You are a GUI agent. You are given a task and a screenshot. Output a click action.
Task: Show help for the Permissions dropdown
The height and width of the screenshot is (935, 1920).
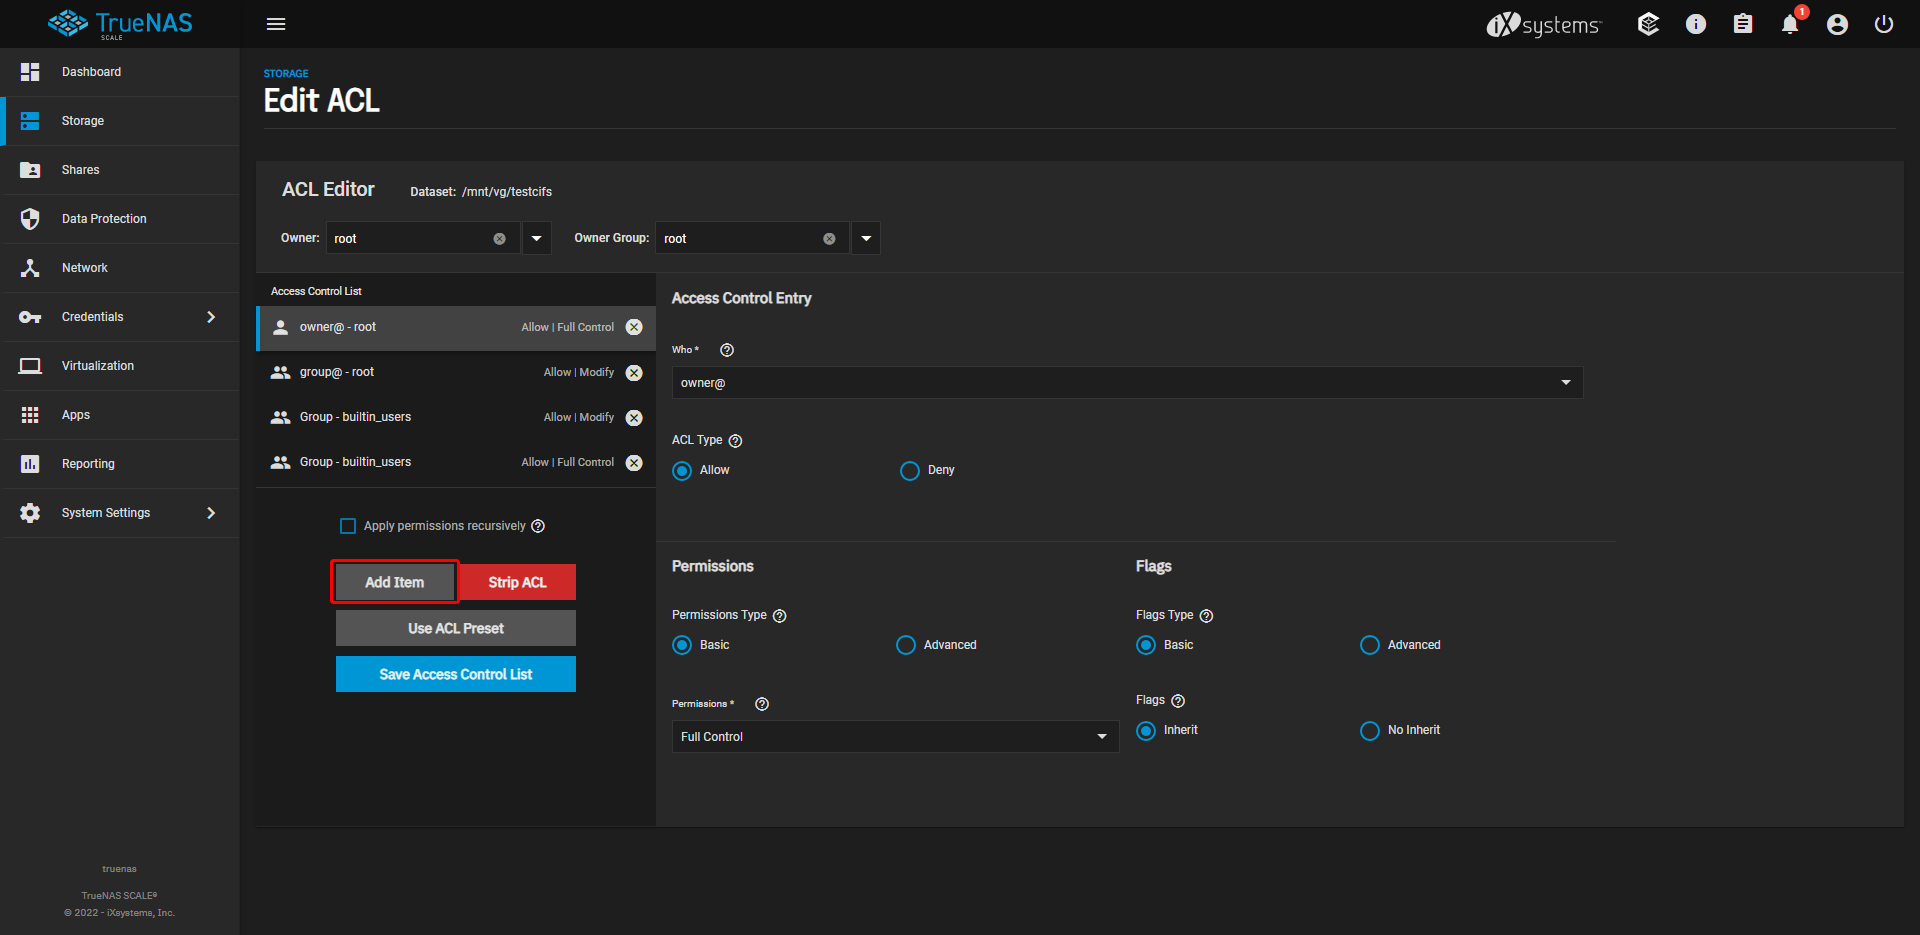point(762,704)
